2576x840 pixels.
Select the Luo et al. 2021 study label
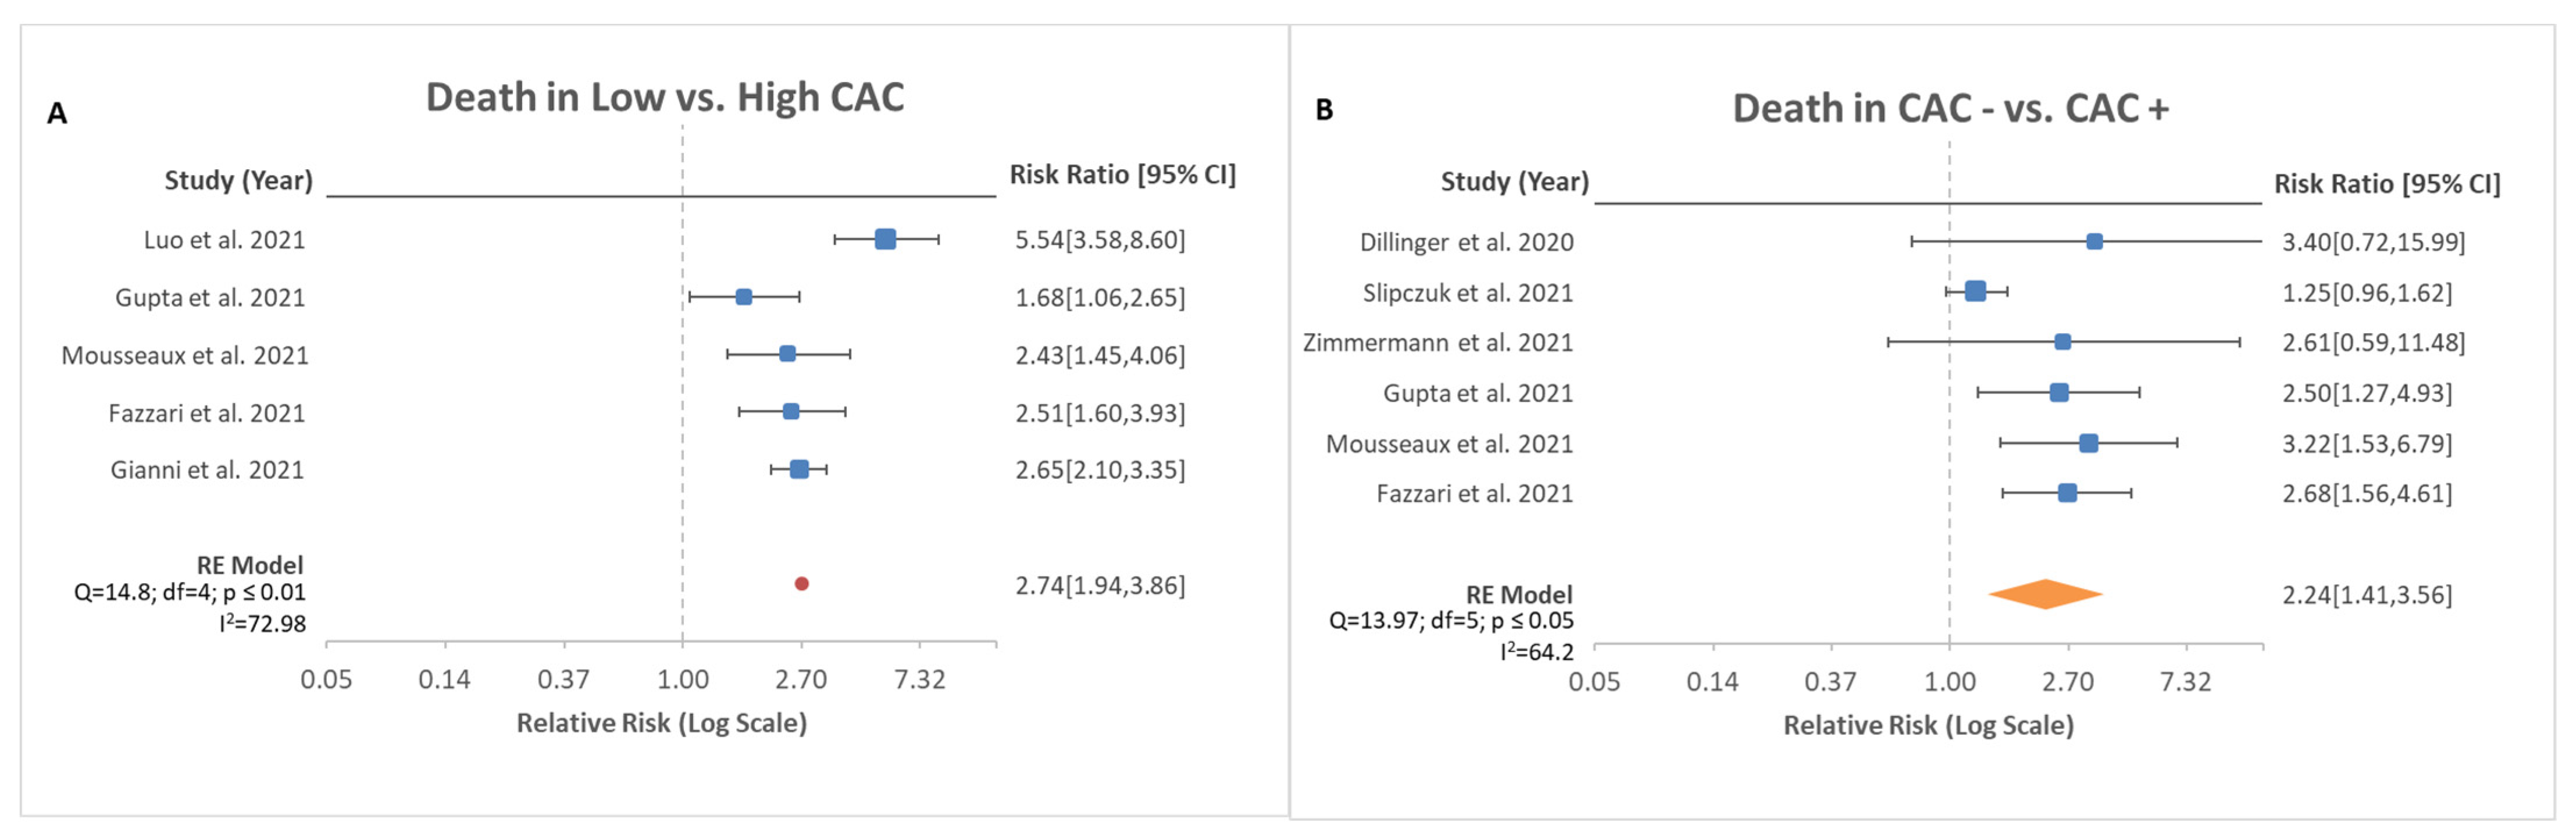coord(224,240)
